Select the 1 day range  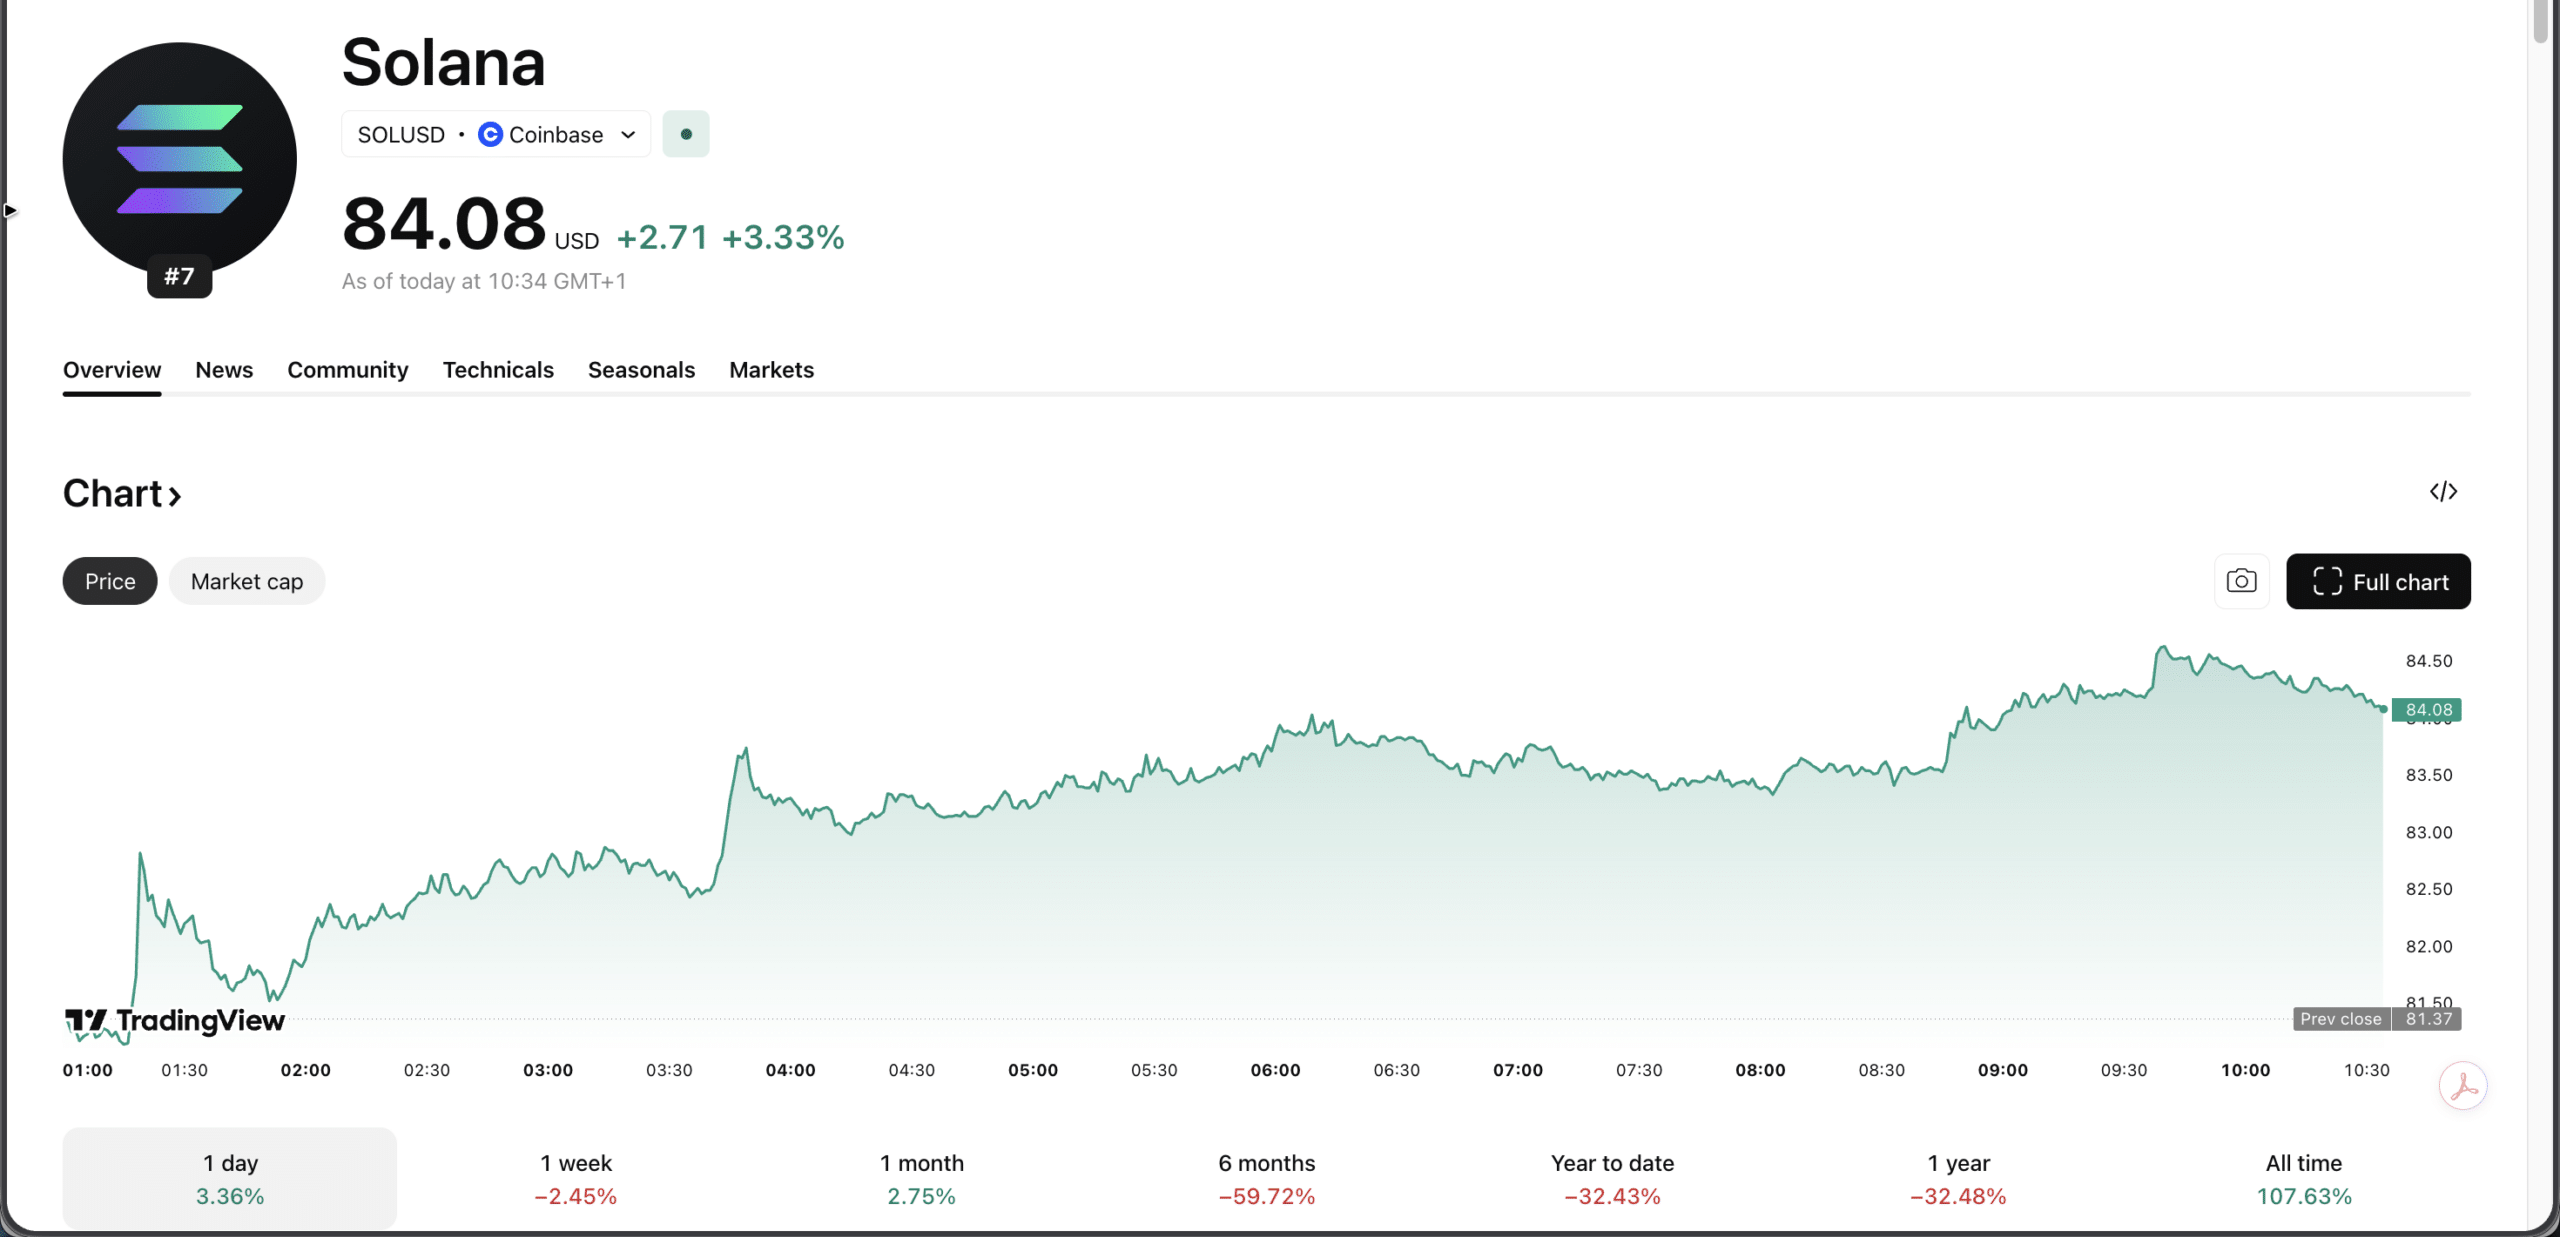coord(230,1179)
